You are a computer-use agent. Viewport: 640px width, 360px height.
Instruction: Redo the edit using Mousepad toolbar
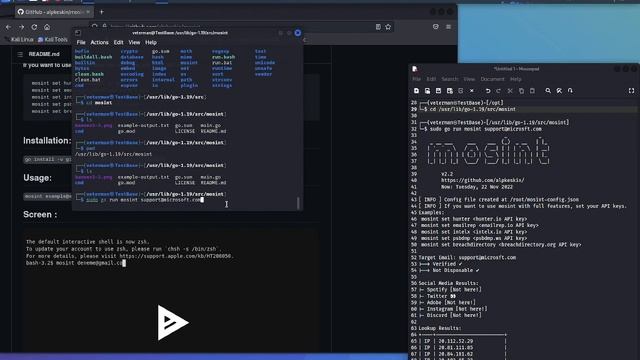[x=498, y=91]
